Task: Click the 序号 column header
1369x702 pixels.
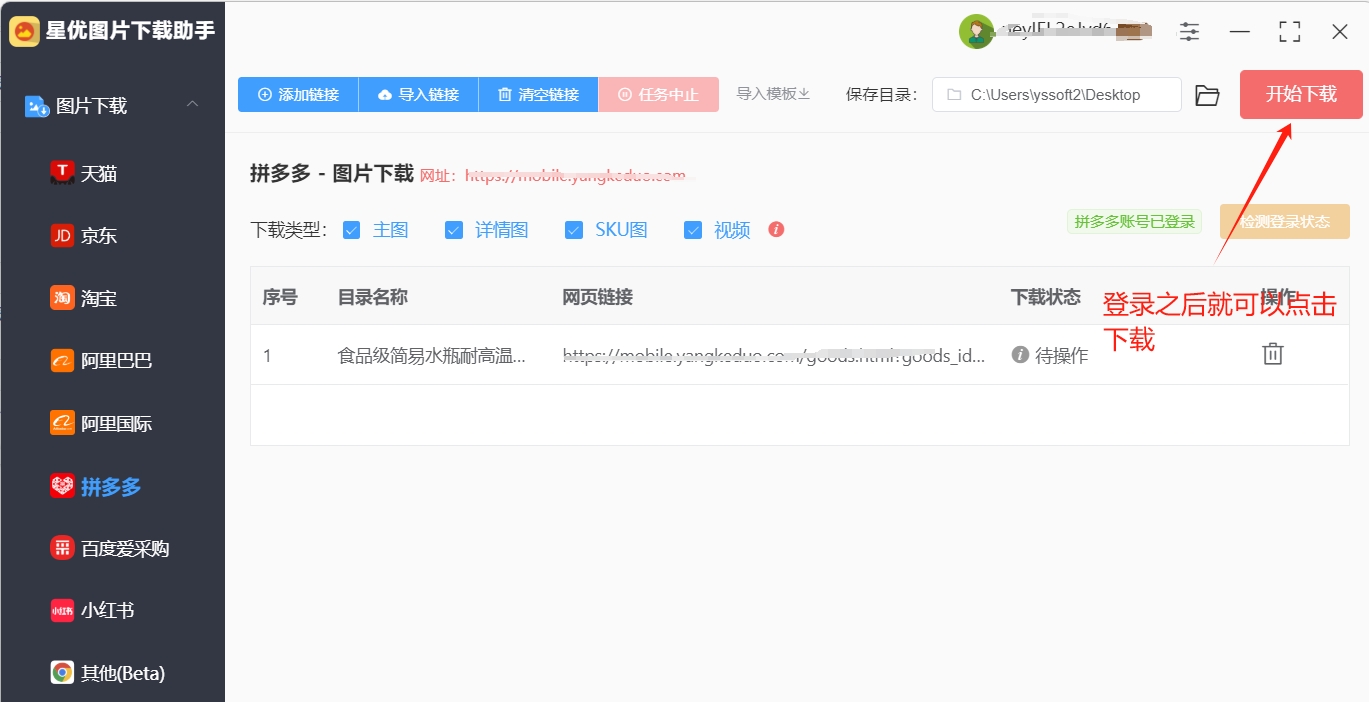Action: [280, 297]
